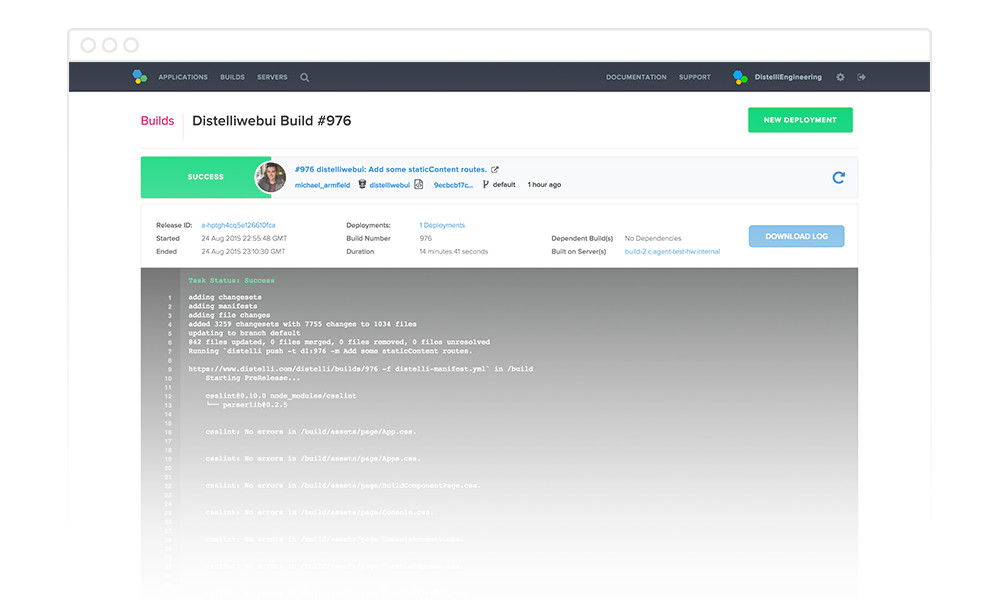Viewport: 1000px width, 600px height.
Task: Click log line 'adding file changes'
Action: coord(229,315)
